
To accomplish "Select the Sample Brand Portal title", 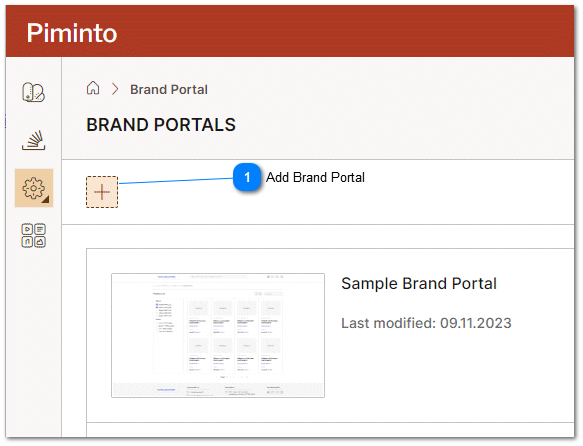I will click(x=419, y=284).
